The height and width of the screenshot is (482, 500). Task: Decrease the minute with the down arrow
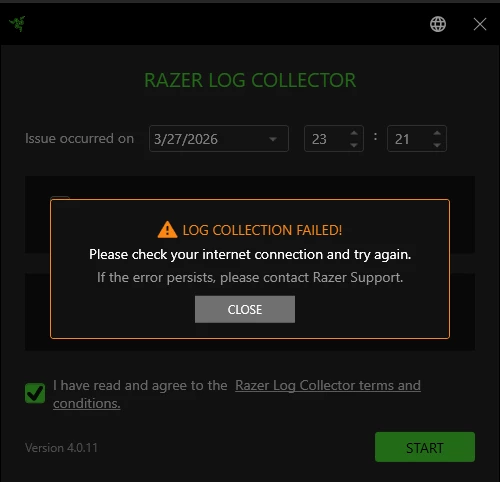coord(437,145)
